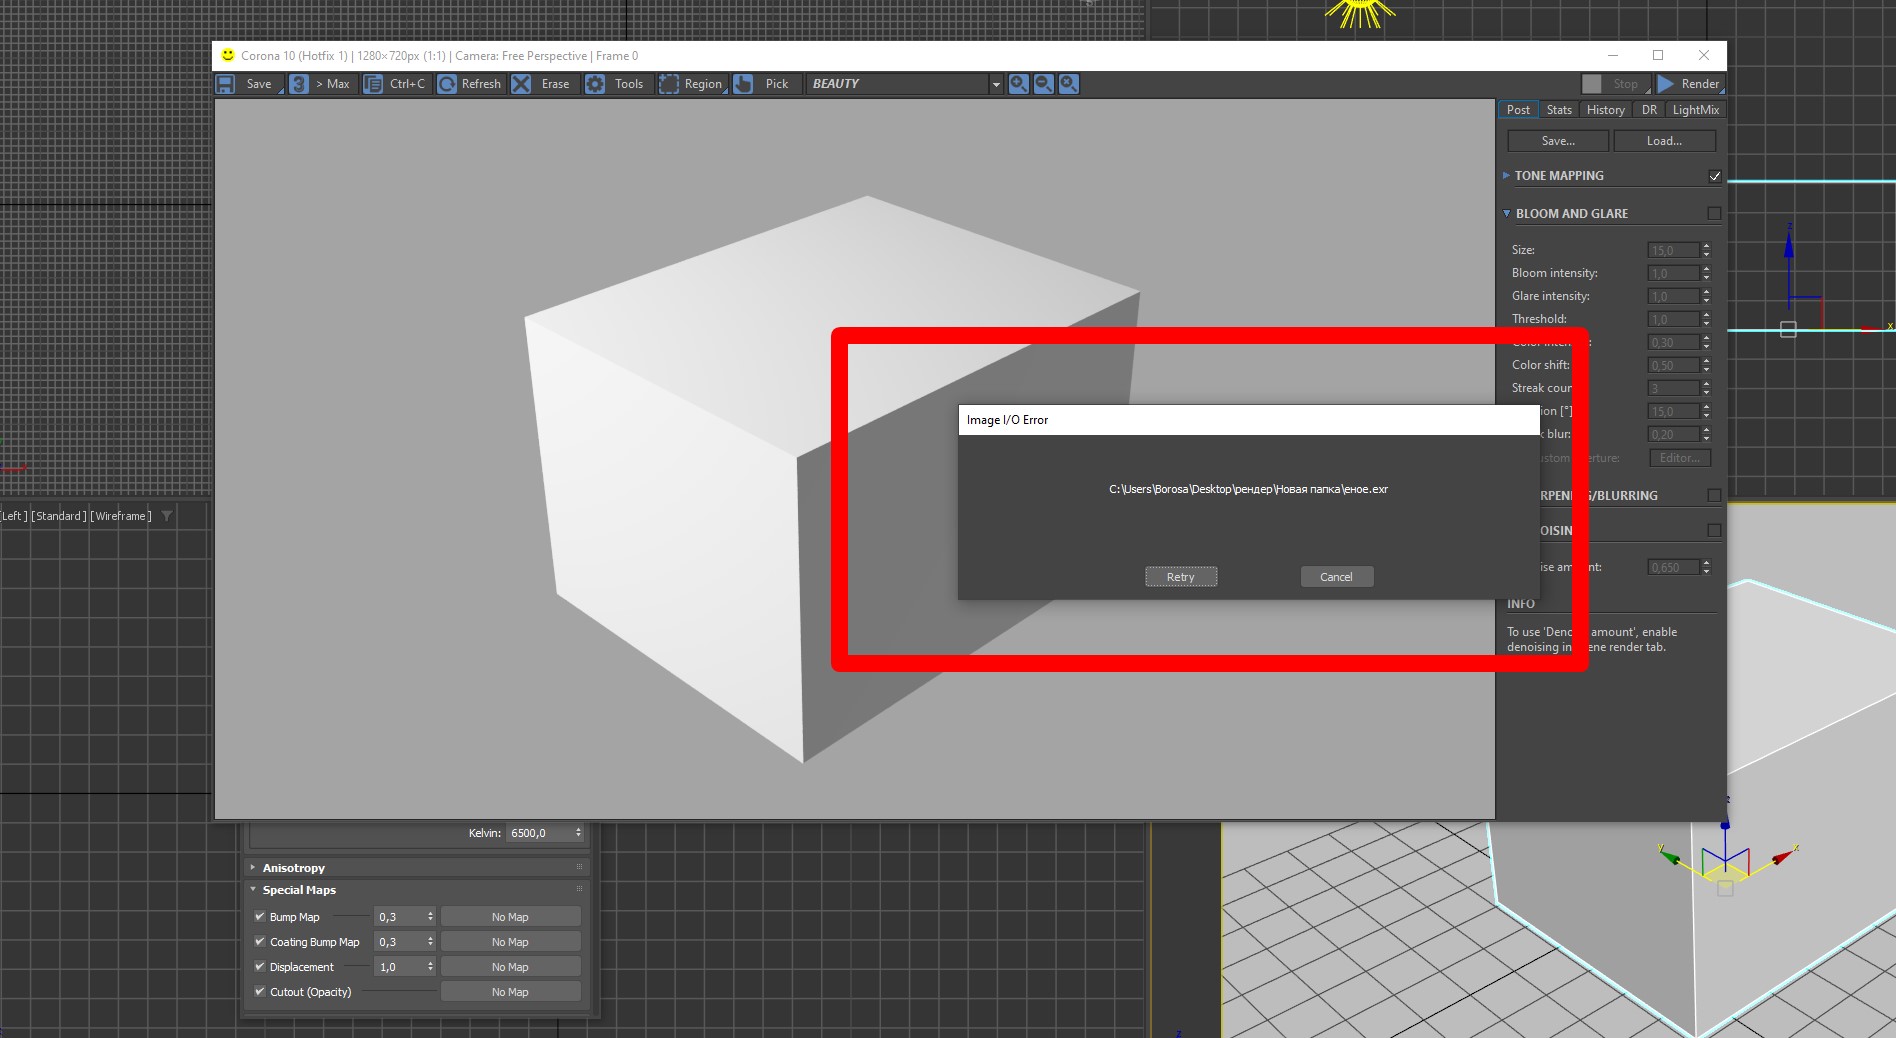The width and height of the screenshot is (1896, 1038).
Task: Collapse the Special Maps rollout
Action: pos(299,890)
